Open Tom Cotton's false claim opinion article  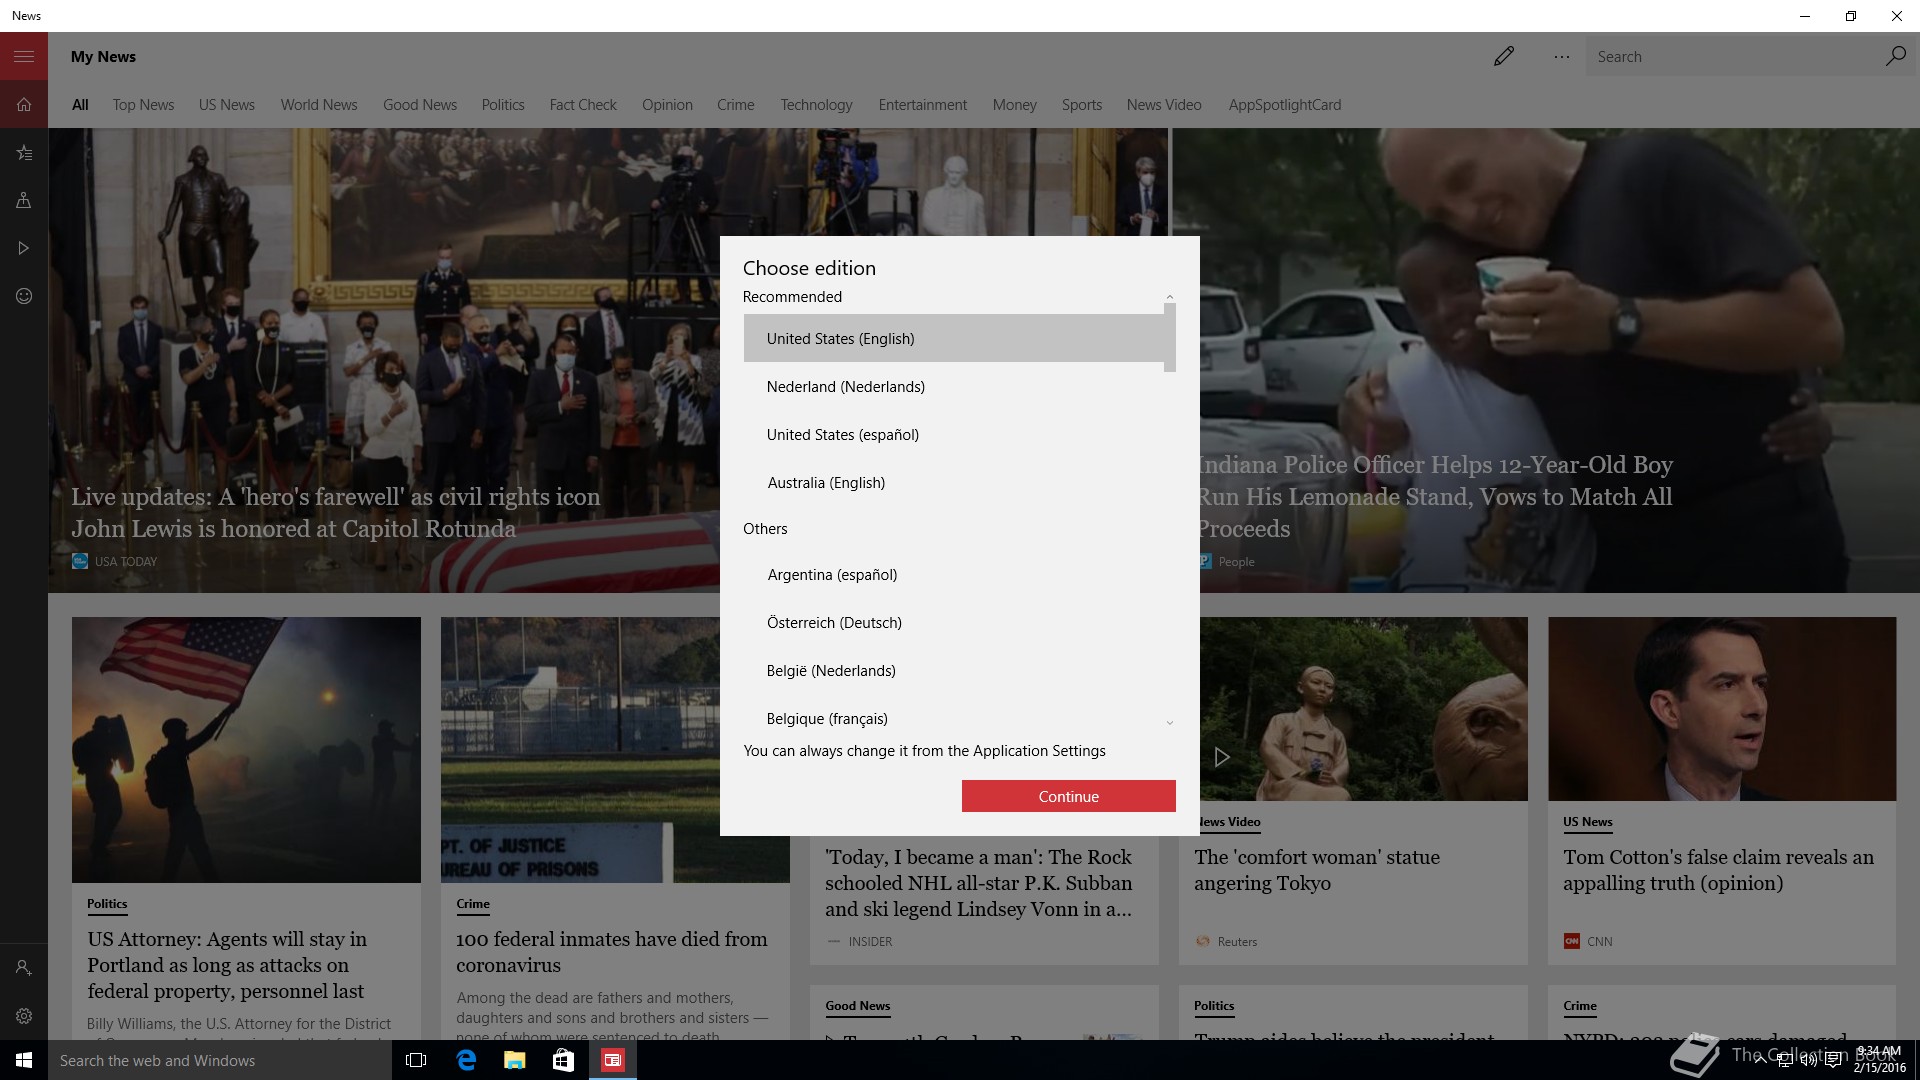pos(1718,870)
